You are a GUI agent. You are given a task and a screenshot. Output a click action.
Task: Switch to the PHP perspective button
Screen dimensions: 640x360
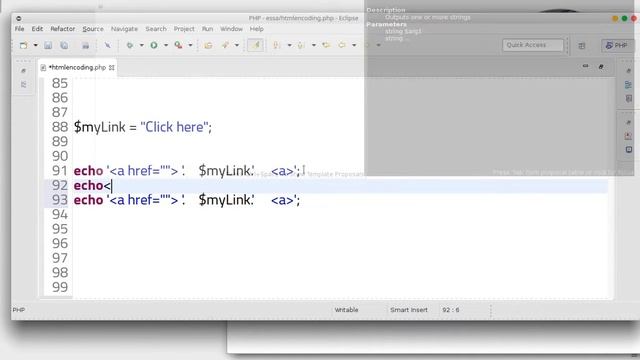[x=617, y=45]
